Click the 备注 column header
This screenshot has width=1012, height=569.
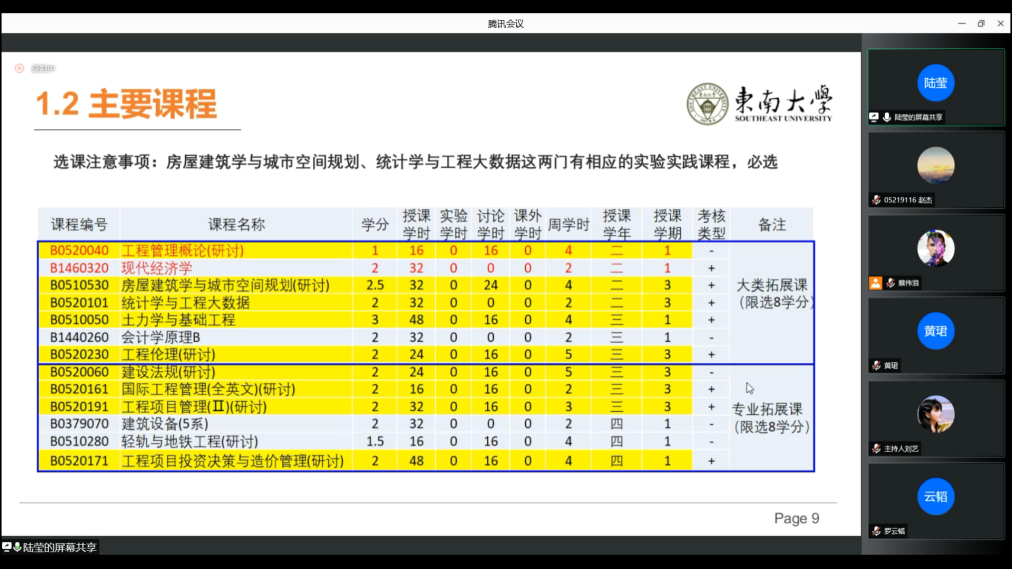[771, 225]
